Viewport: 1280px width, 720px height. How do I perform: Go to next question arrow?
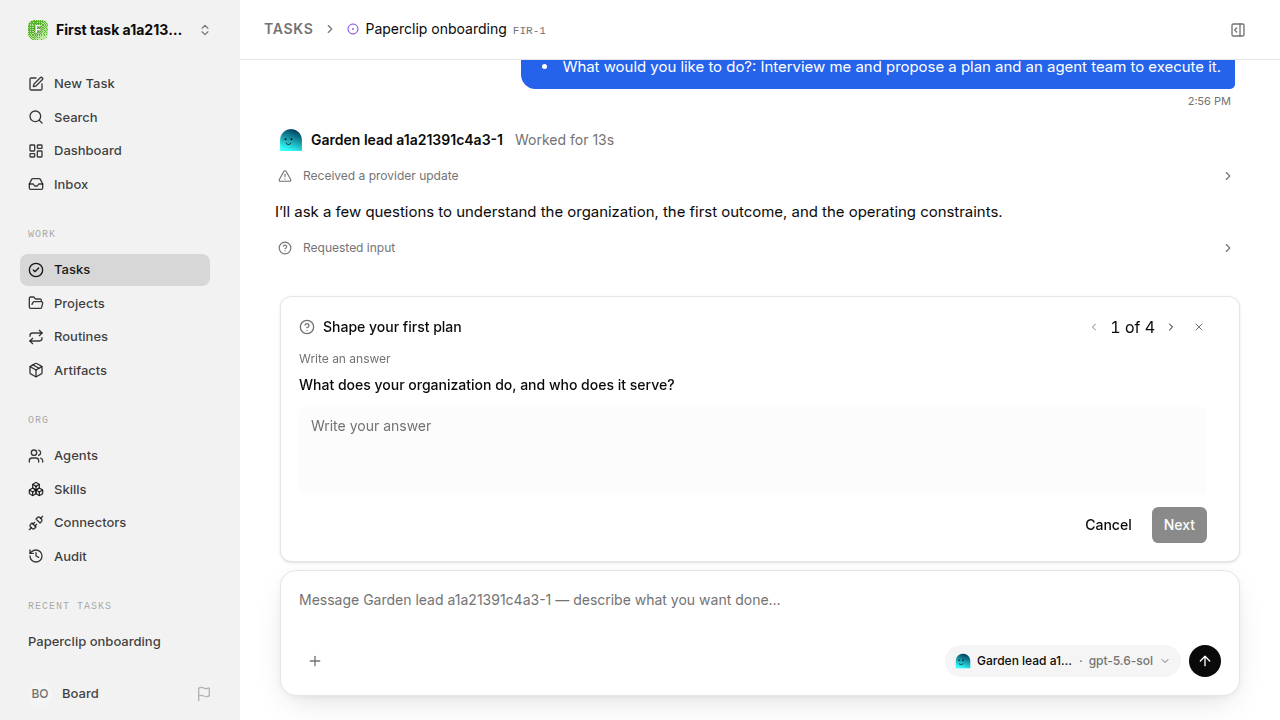pyautogui.click(x=1171, y=327)
